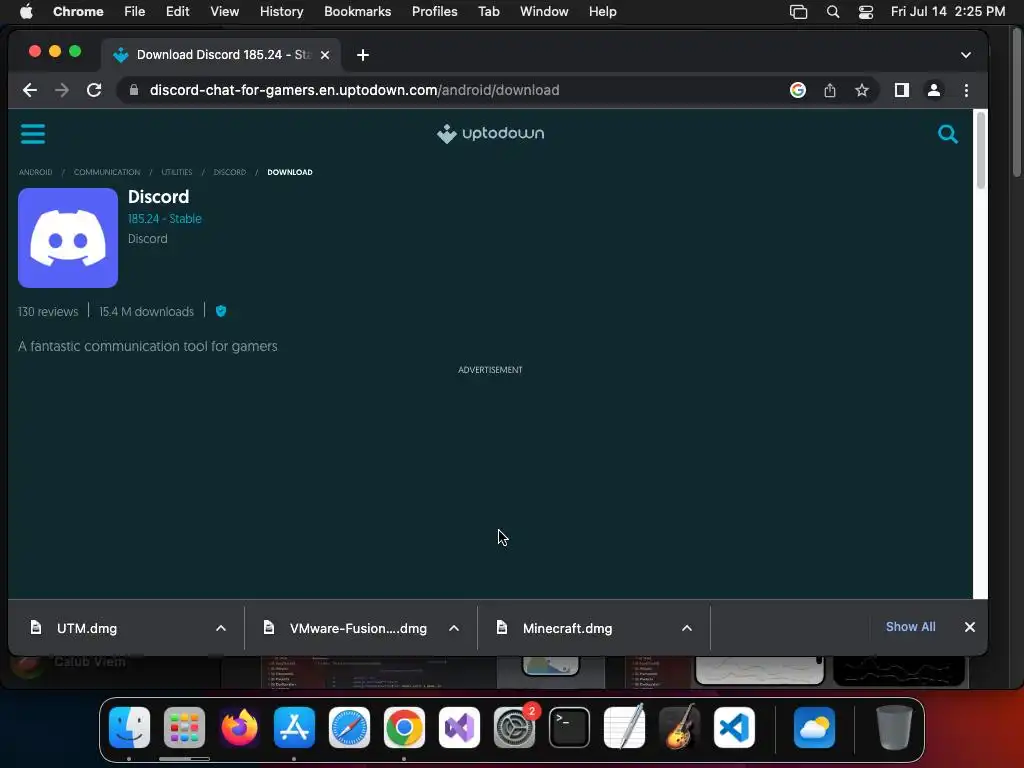Open the Trash in the Dock

894,727
